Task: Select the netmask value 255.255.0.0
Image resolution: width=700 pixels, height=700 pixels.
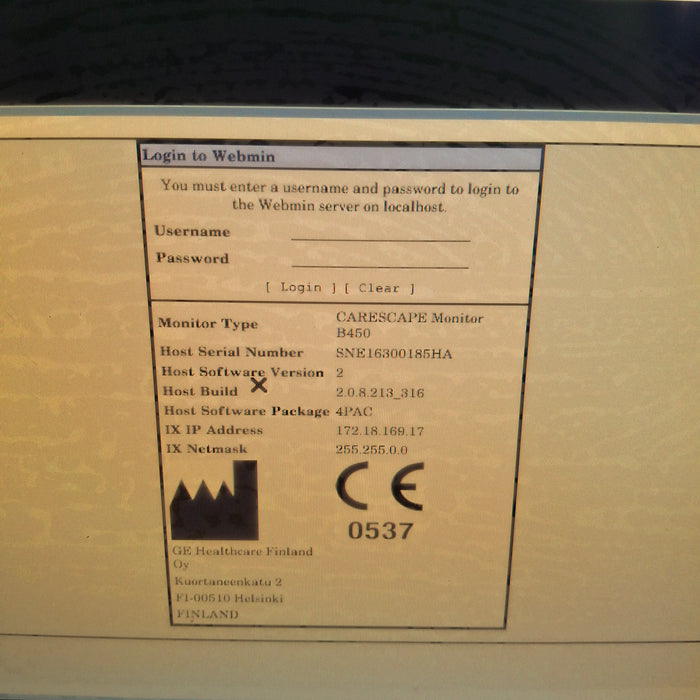Action: (x=370, y=450)
